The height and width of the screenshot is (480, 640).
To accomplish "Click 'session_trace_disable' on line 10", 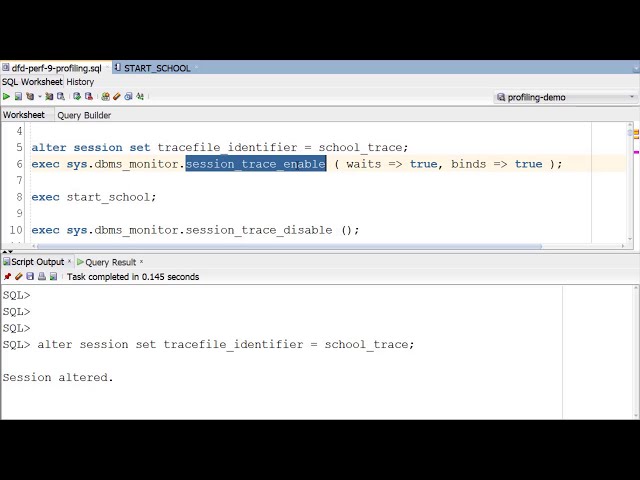I will click(x=259, y=230).
